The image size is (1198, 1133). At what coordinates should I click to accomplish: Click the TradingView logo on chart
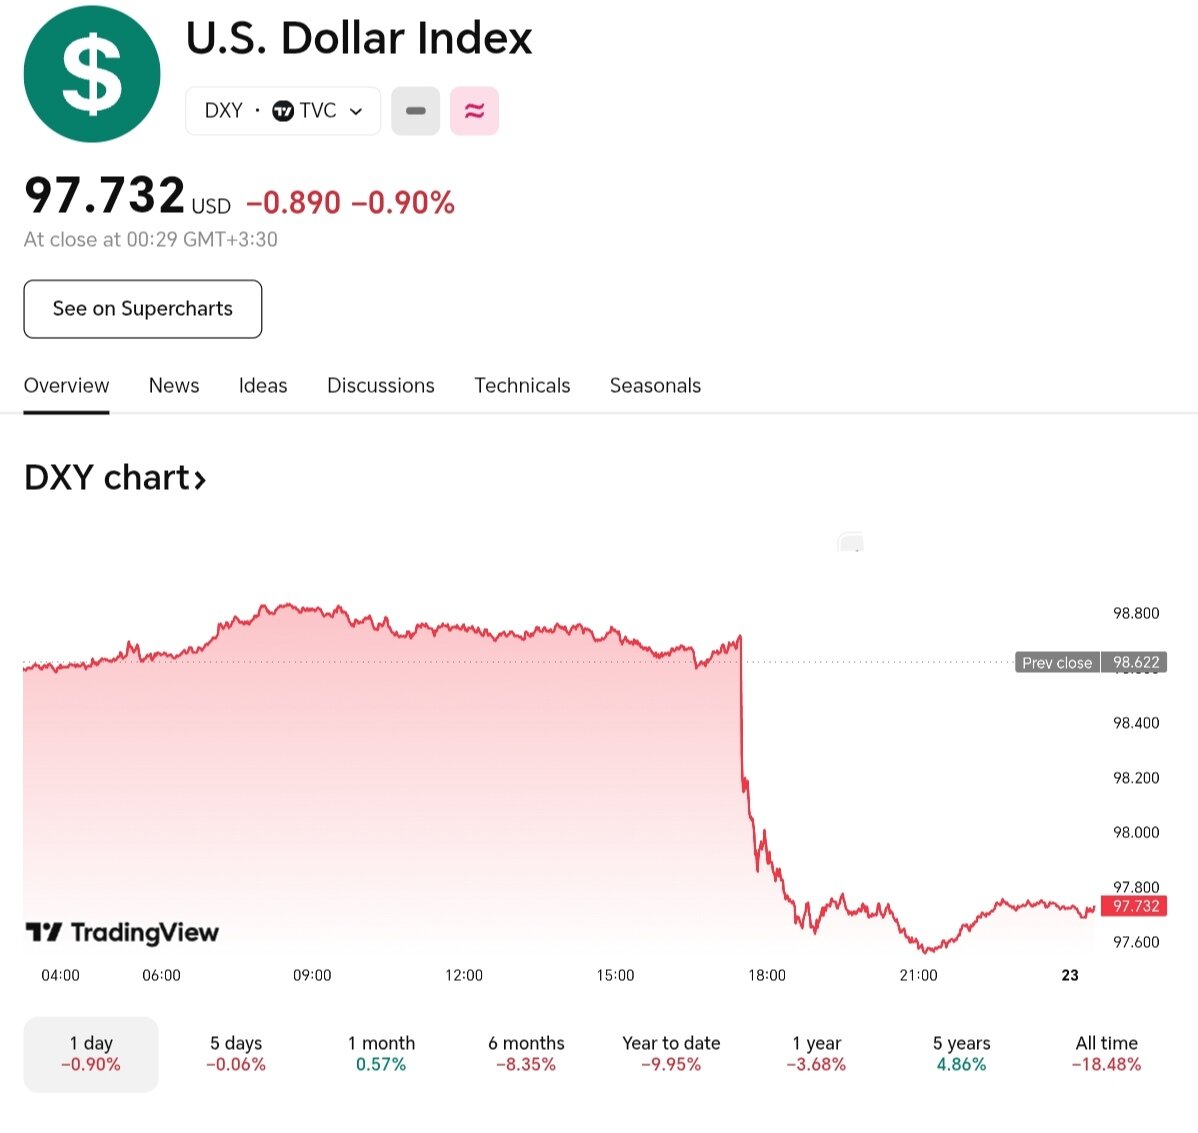coord(122,933)
